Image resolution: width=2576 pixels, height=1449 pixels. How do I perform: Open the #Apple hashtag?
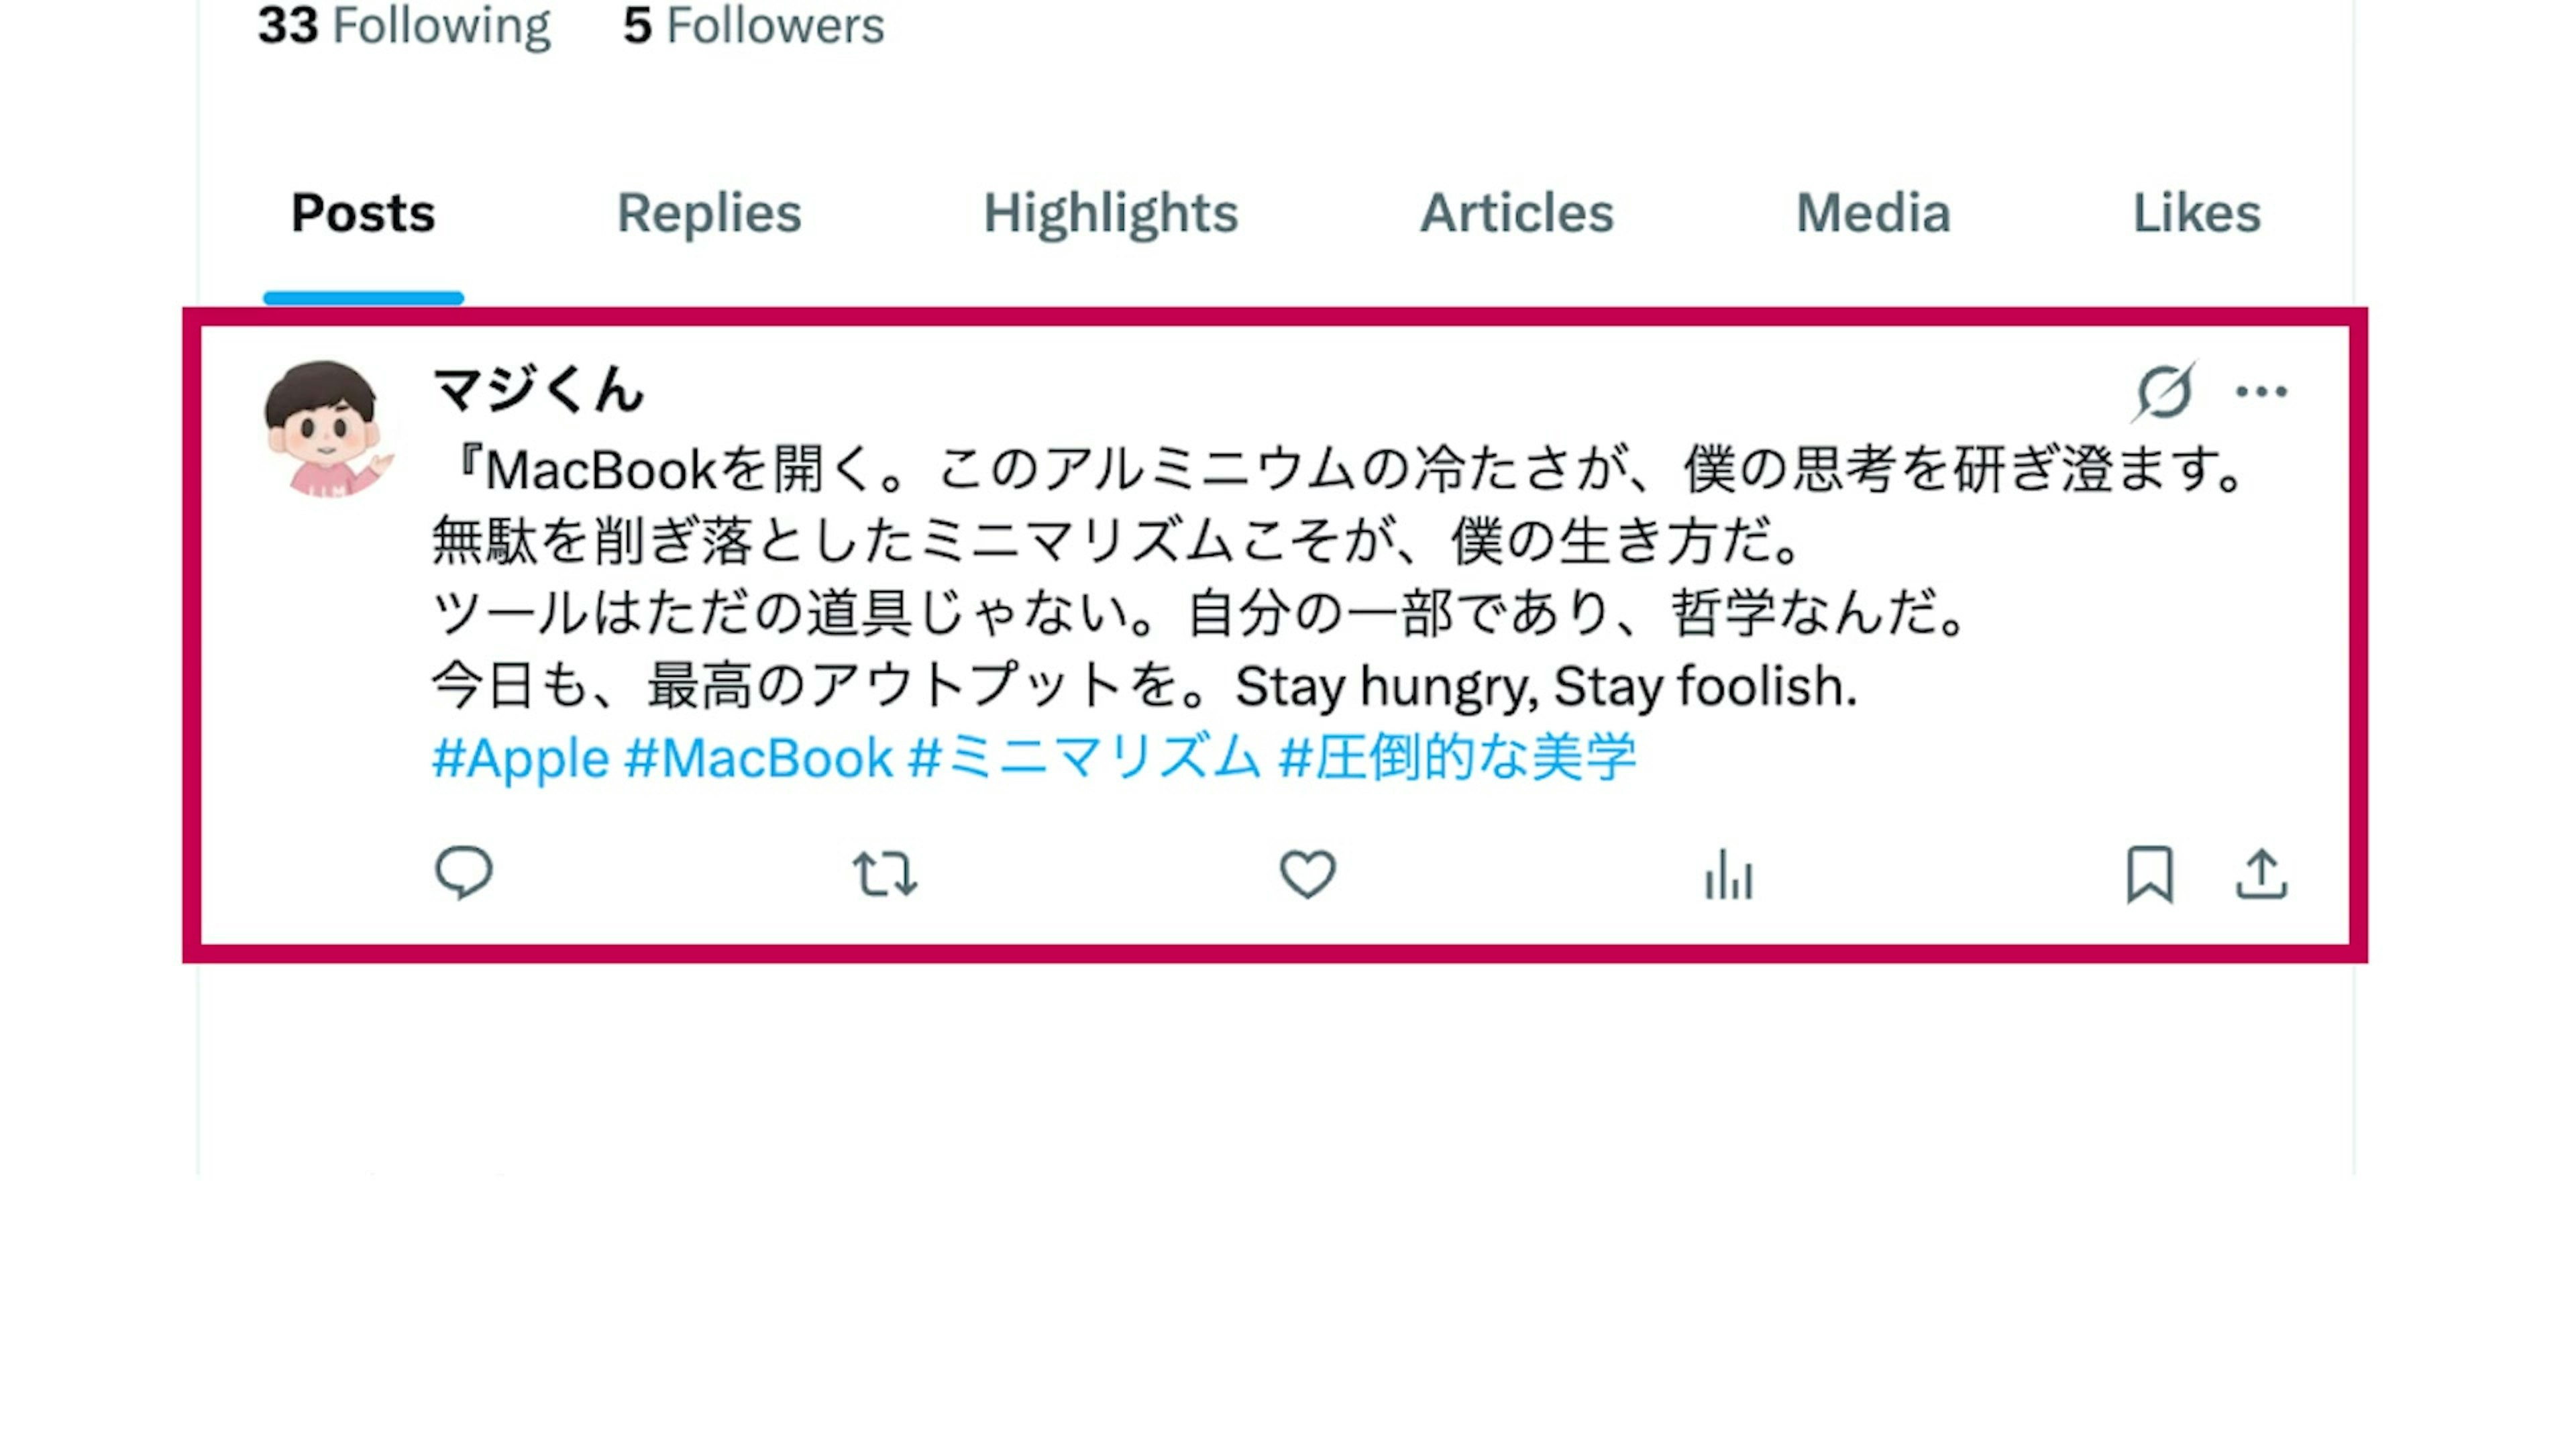[x=520, y=757]
